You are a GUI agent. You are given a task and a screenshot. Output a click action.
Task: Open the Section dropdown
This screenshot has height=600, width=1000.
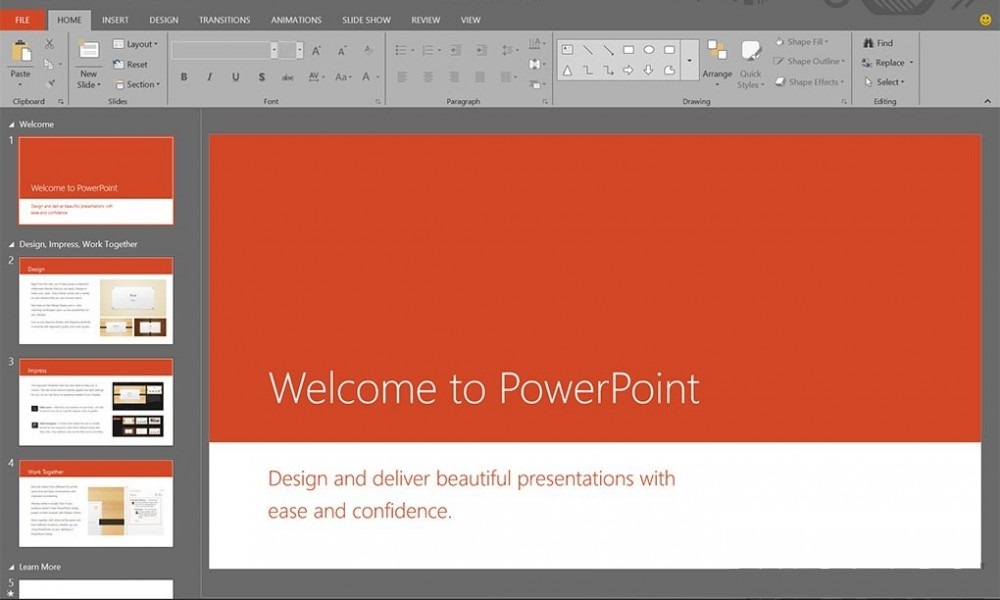click(137, 84)
